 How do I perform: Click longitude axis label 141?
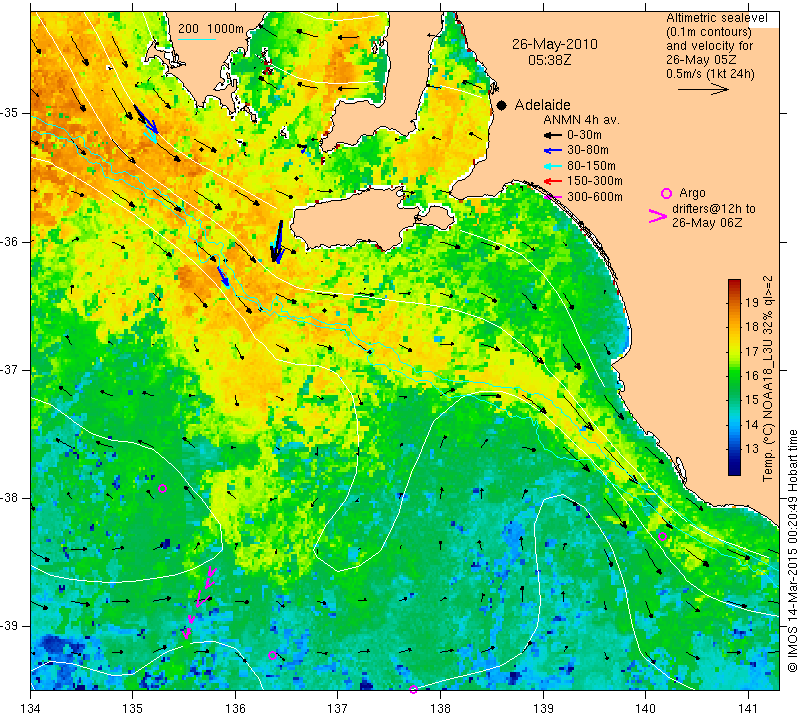click(748, 709)
